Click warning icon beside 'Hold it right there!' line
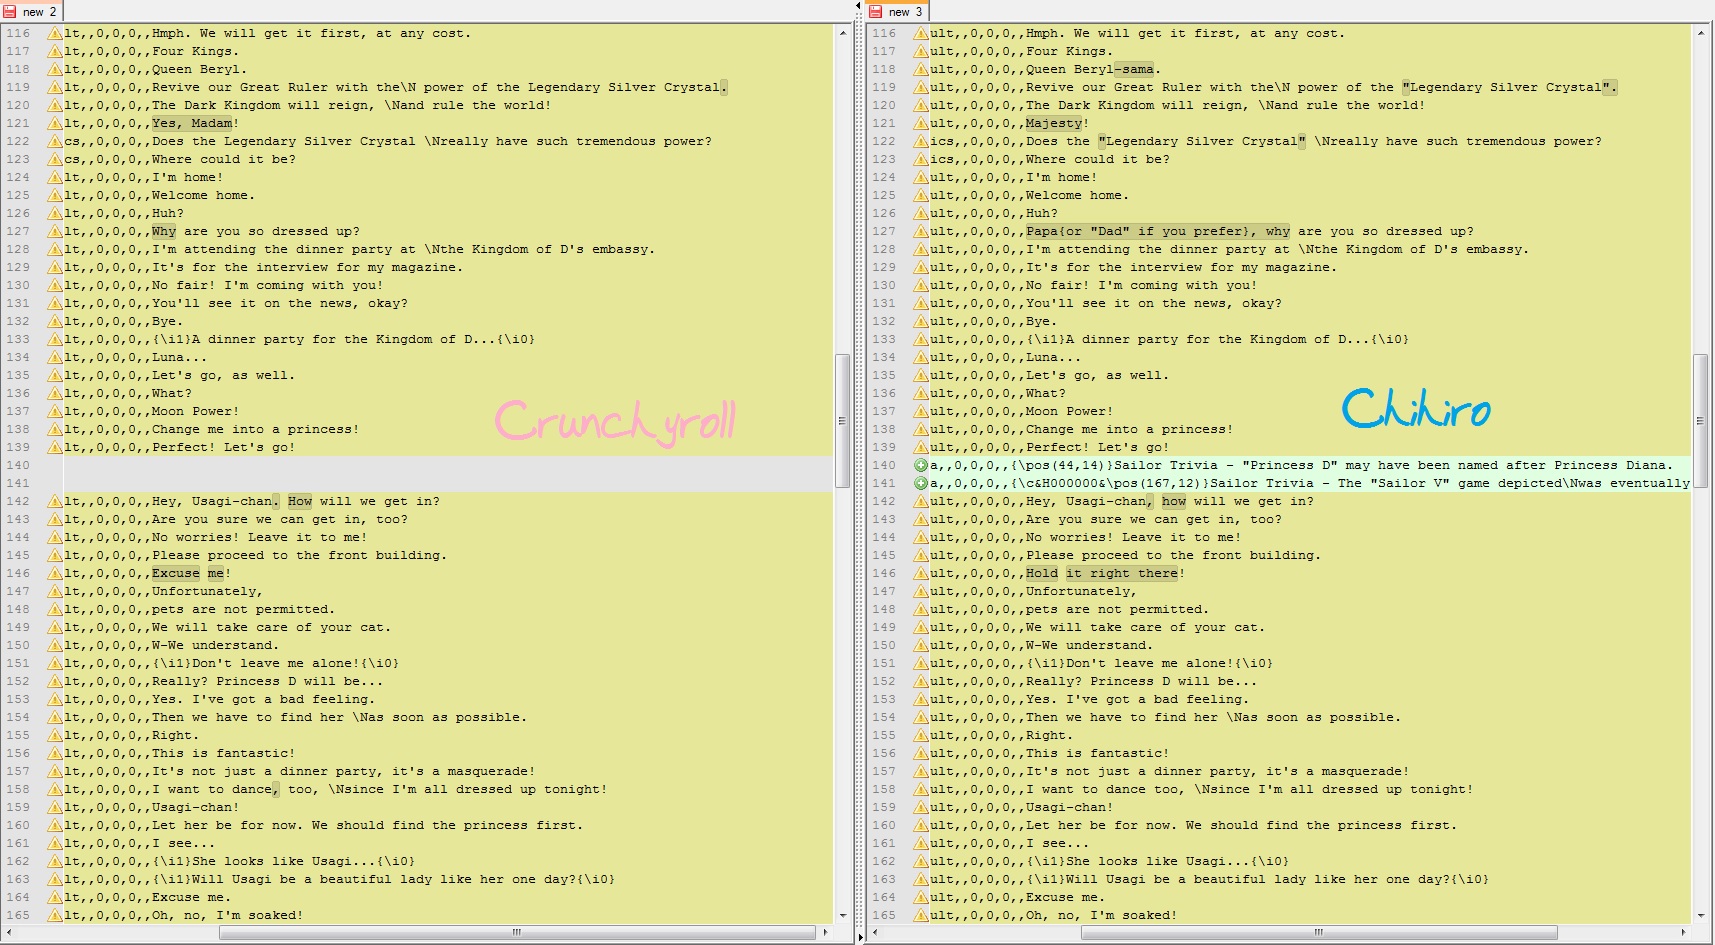Screen dimensions: 1715x945 click(921, 573)
